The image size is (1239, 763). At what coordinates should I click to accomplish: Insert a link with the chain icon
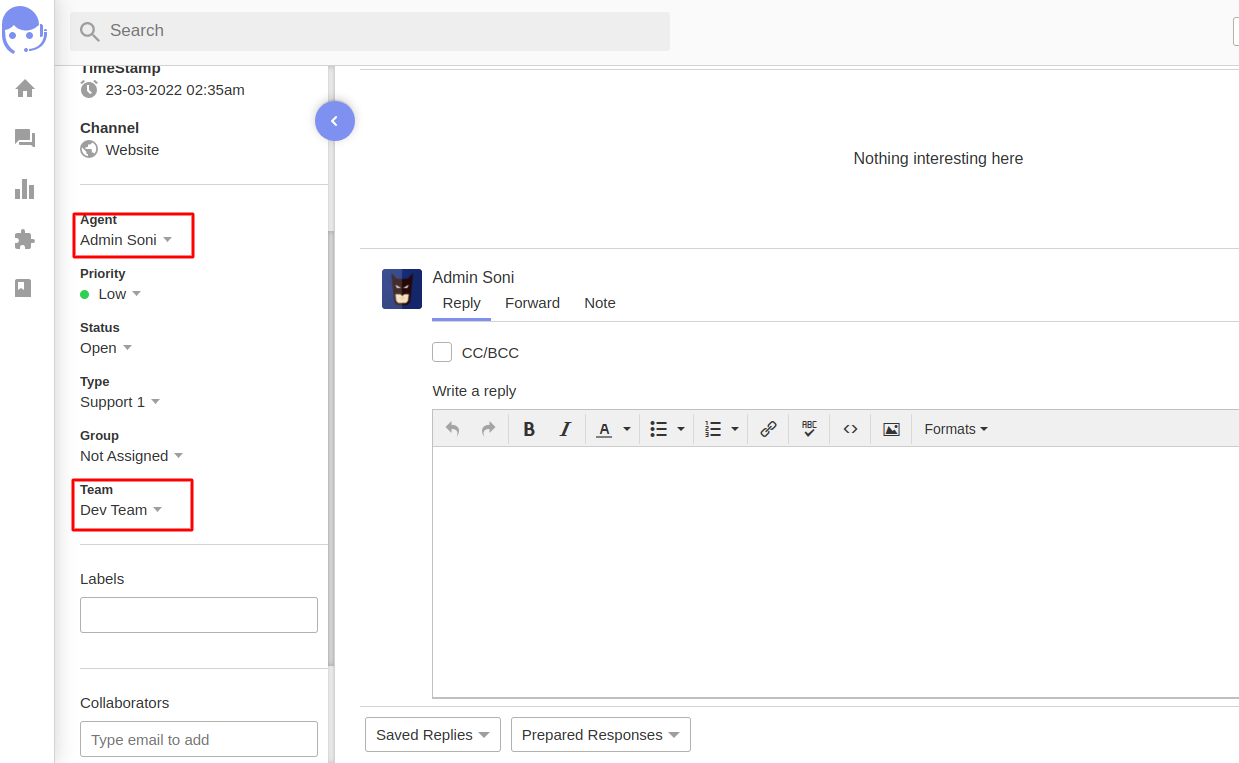(x=768, y=429)
